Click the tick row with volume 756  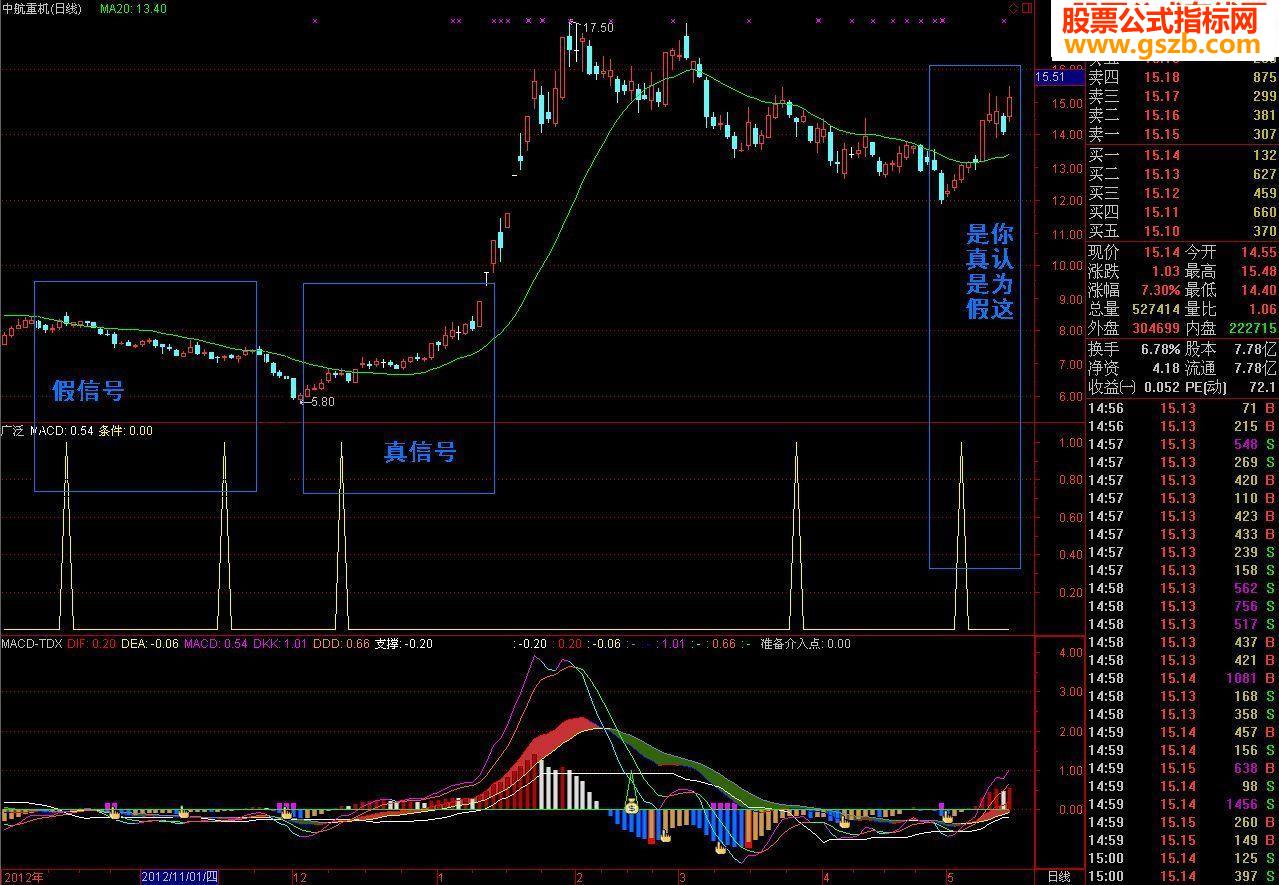(1183, 606)
